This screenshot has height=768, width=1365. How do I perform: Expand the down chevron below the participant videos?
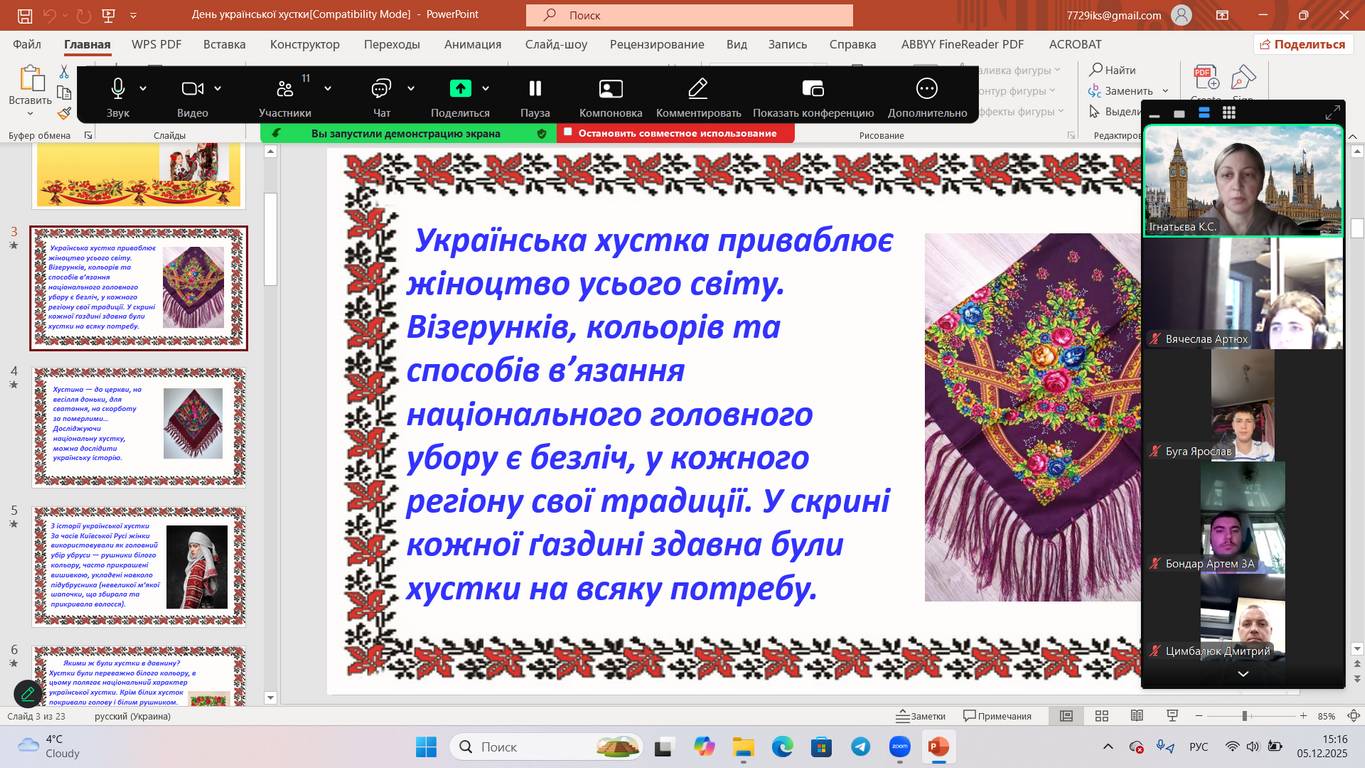[1243, 674]
